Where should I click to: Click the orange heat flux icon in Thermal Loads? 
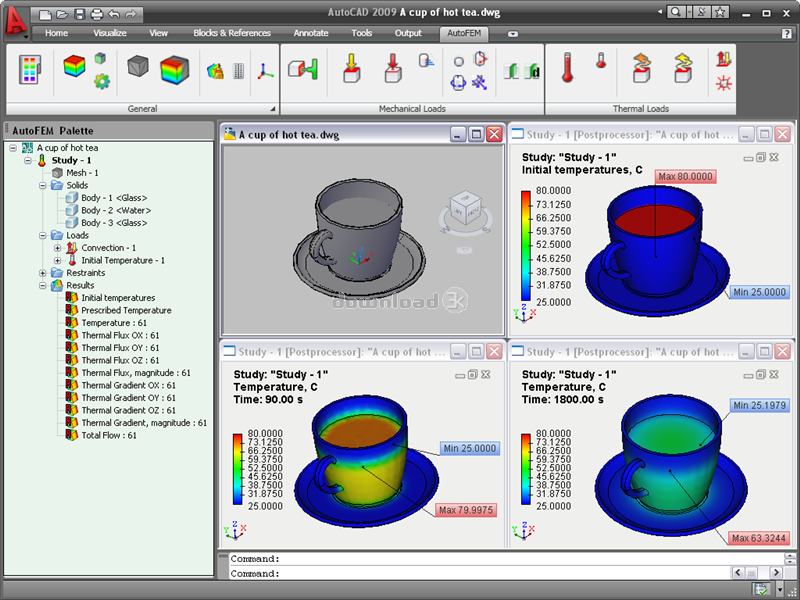click(x=641, y=67)
